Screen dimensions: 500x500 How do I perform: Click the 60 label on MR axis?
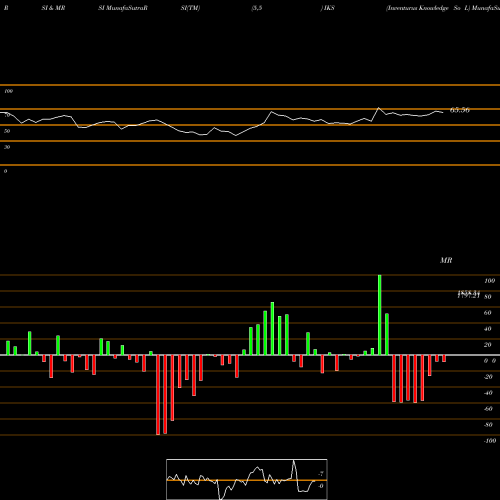[x=487, y=313]
